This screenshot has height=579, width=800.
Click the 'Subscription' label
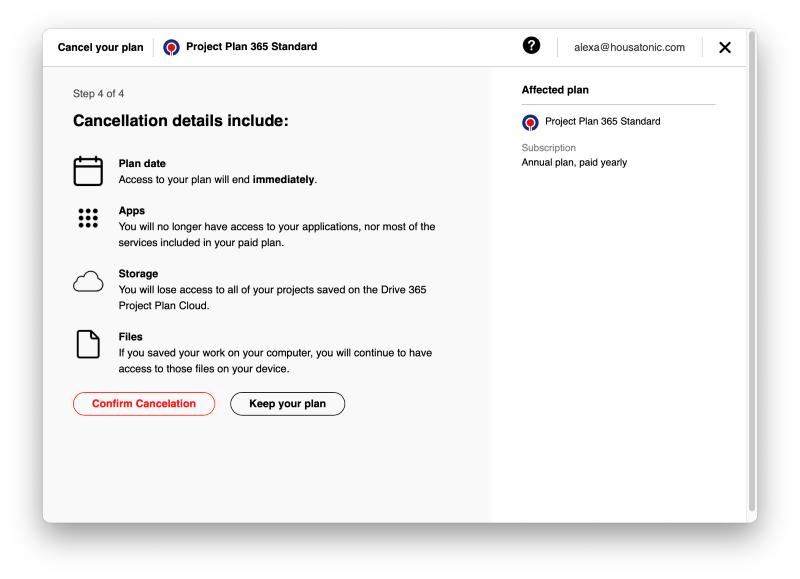[x=548, y=148]
